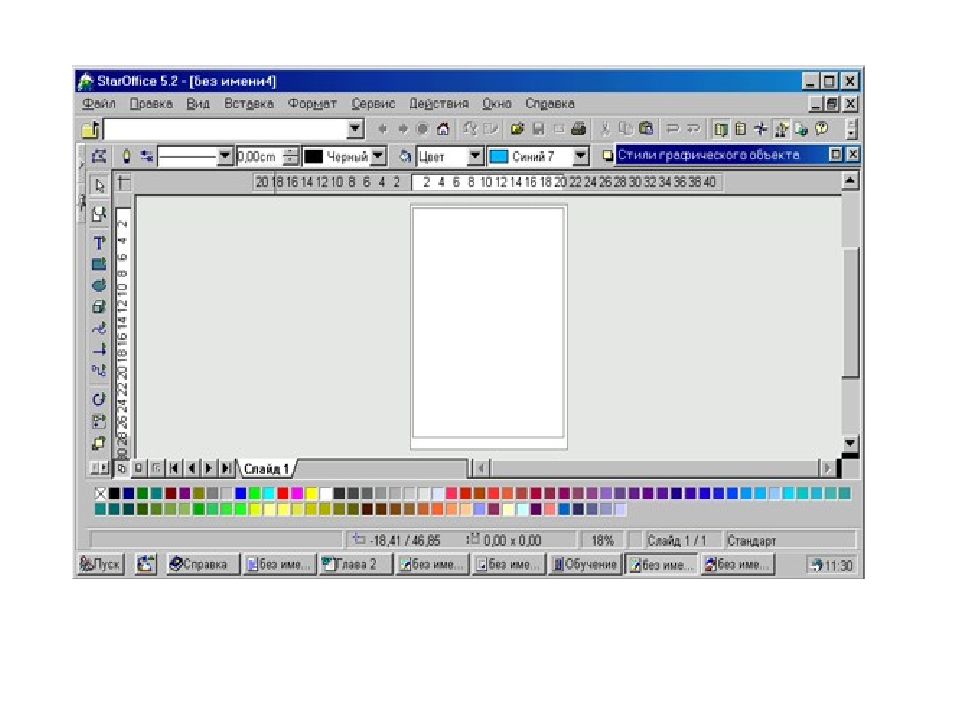Screen dimensions: 960x720
Task: Open the Вид menu
Action: tap(198, 103)
